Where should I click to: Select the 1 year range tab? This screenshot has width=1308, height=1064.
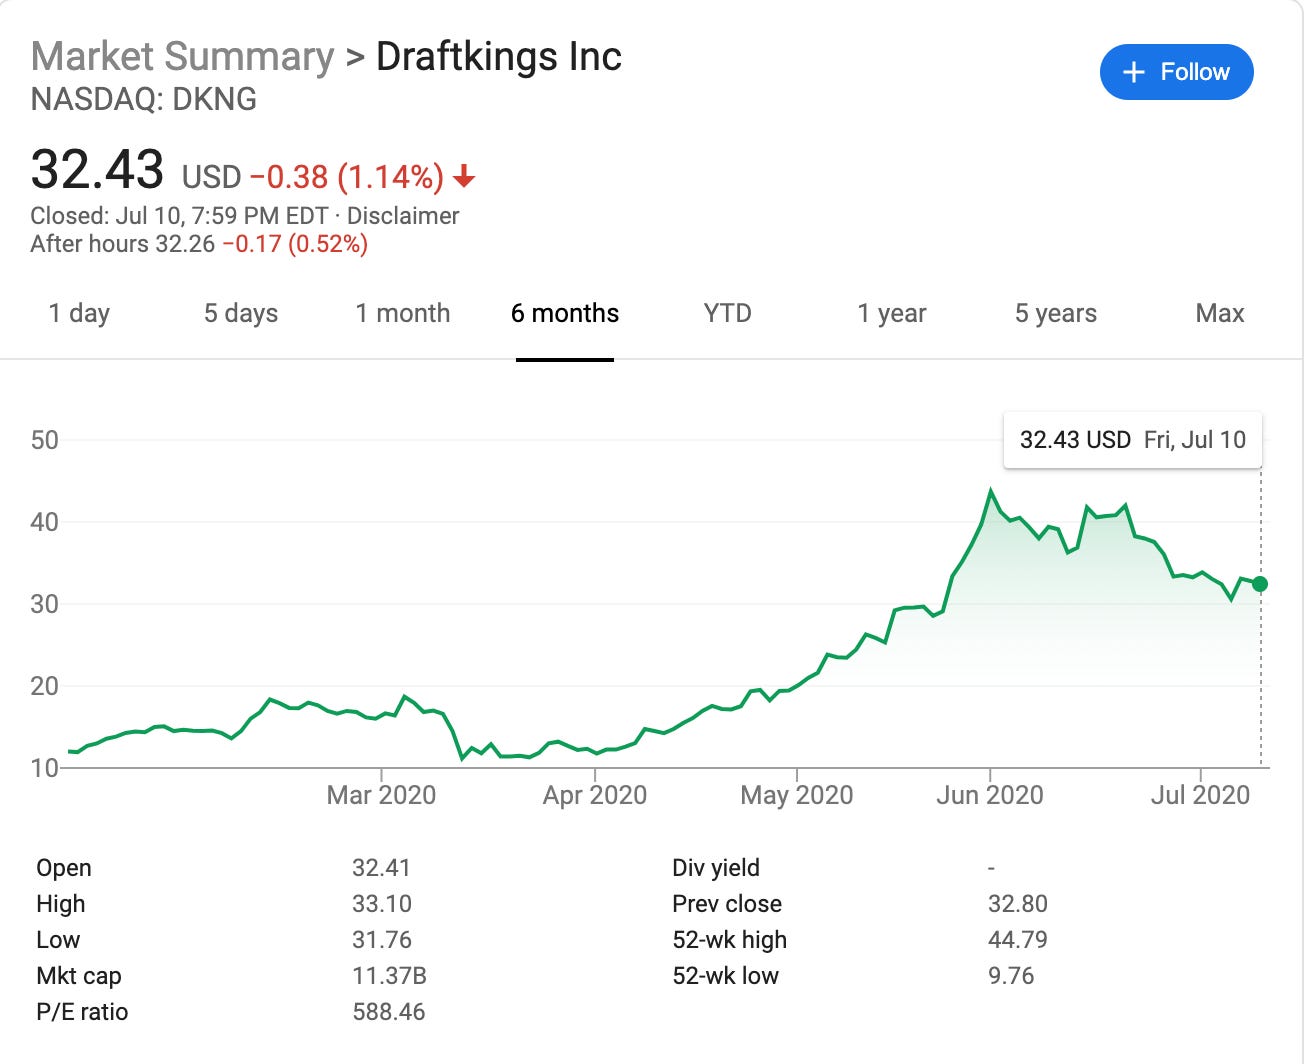click(892, 313)
